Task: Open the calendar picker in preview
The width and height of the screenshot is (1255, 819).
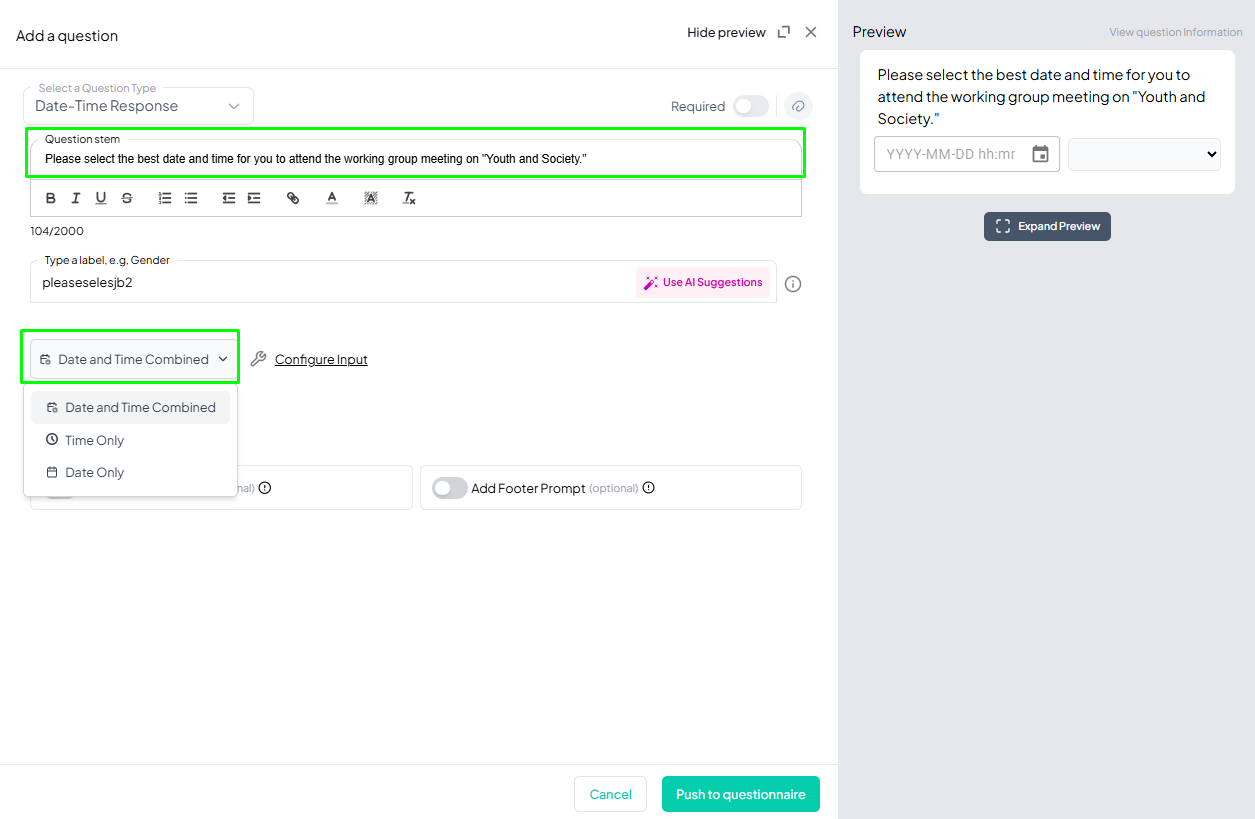Action: pyautogui.click(x=1040, y=154)
